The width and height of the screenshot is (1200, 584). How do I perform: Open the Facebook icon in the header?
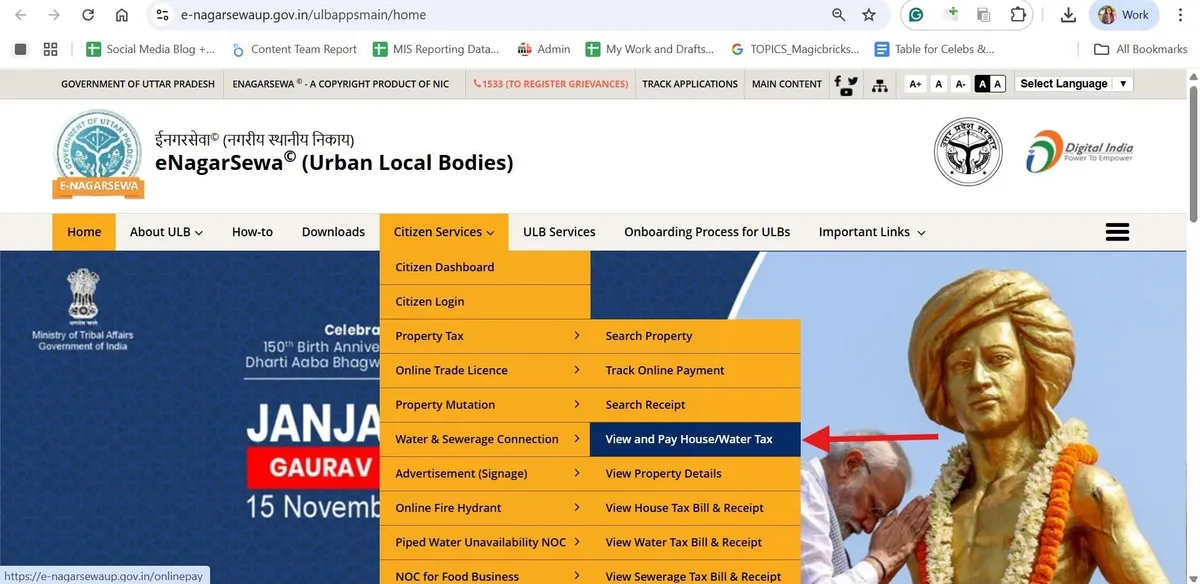[x=838, y=81]
